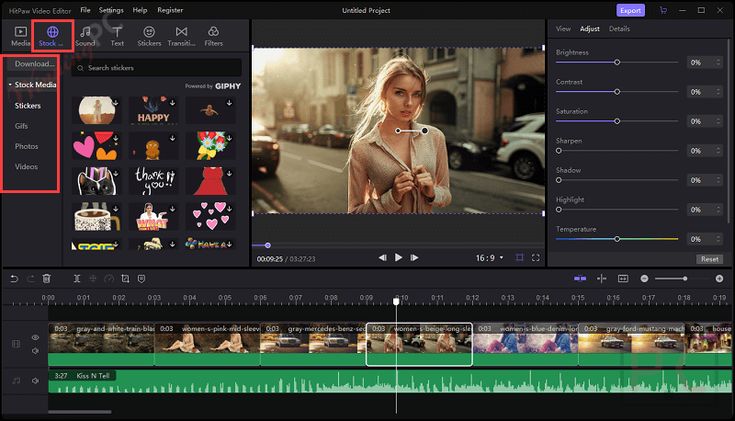Click the split-line icon beside the zoom controls

click(602, 278)
